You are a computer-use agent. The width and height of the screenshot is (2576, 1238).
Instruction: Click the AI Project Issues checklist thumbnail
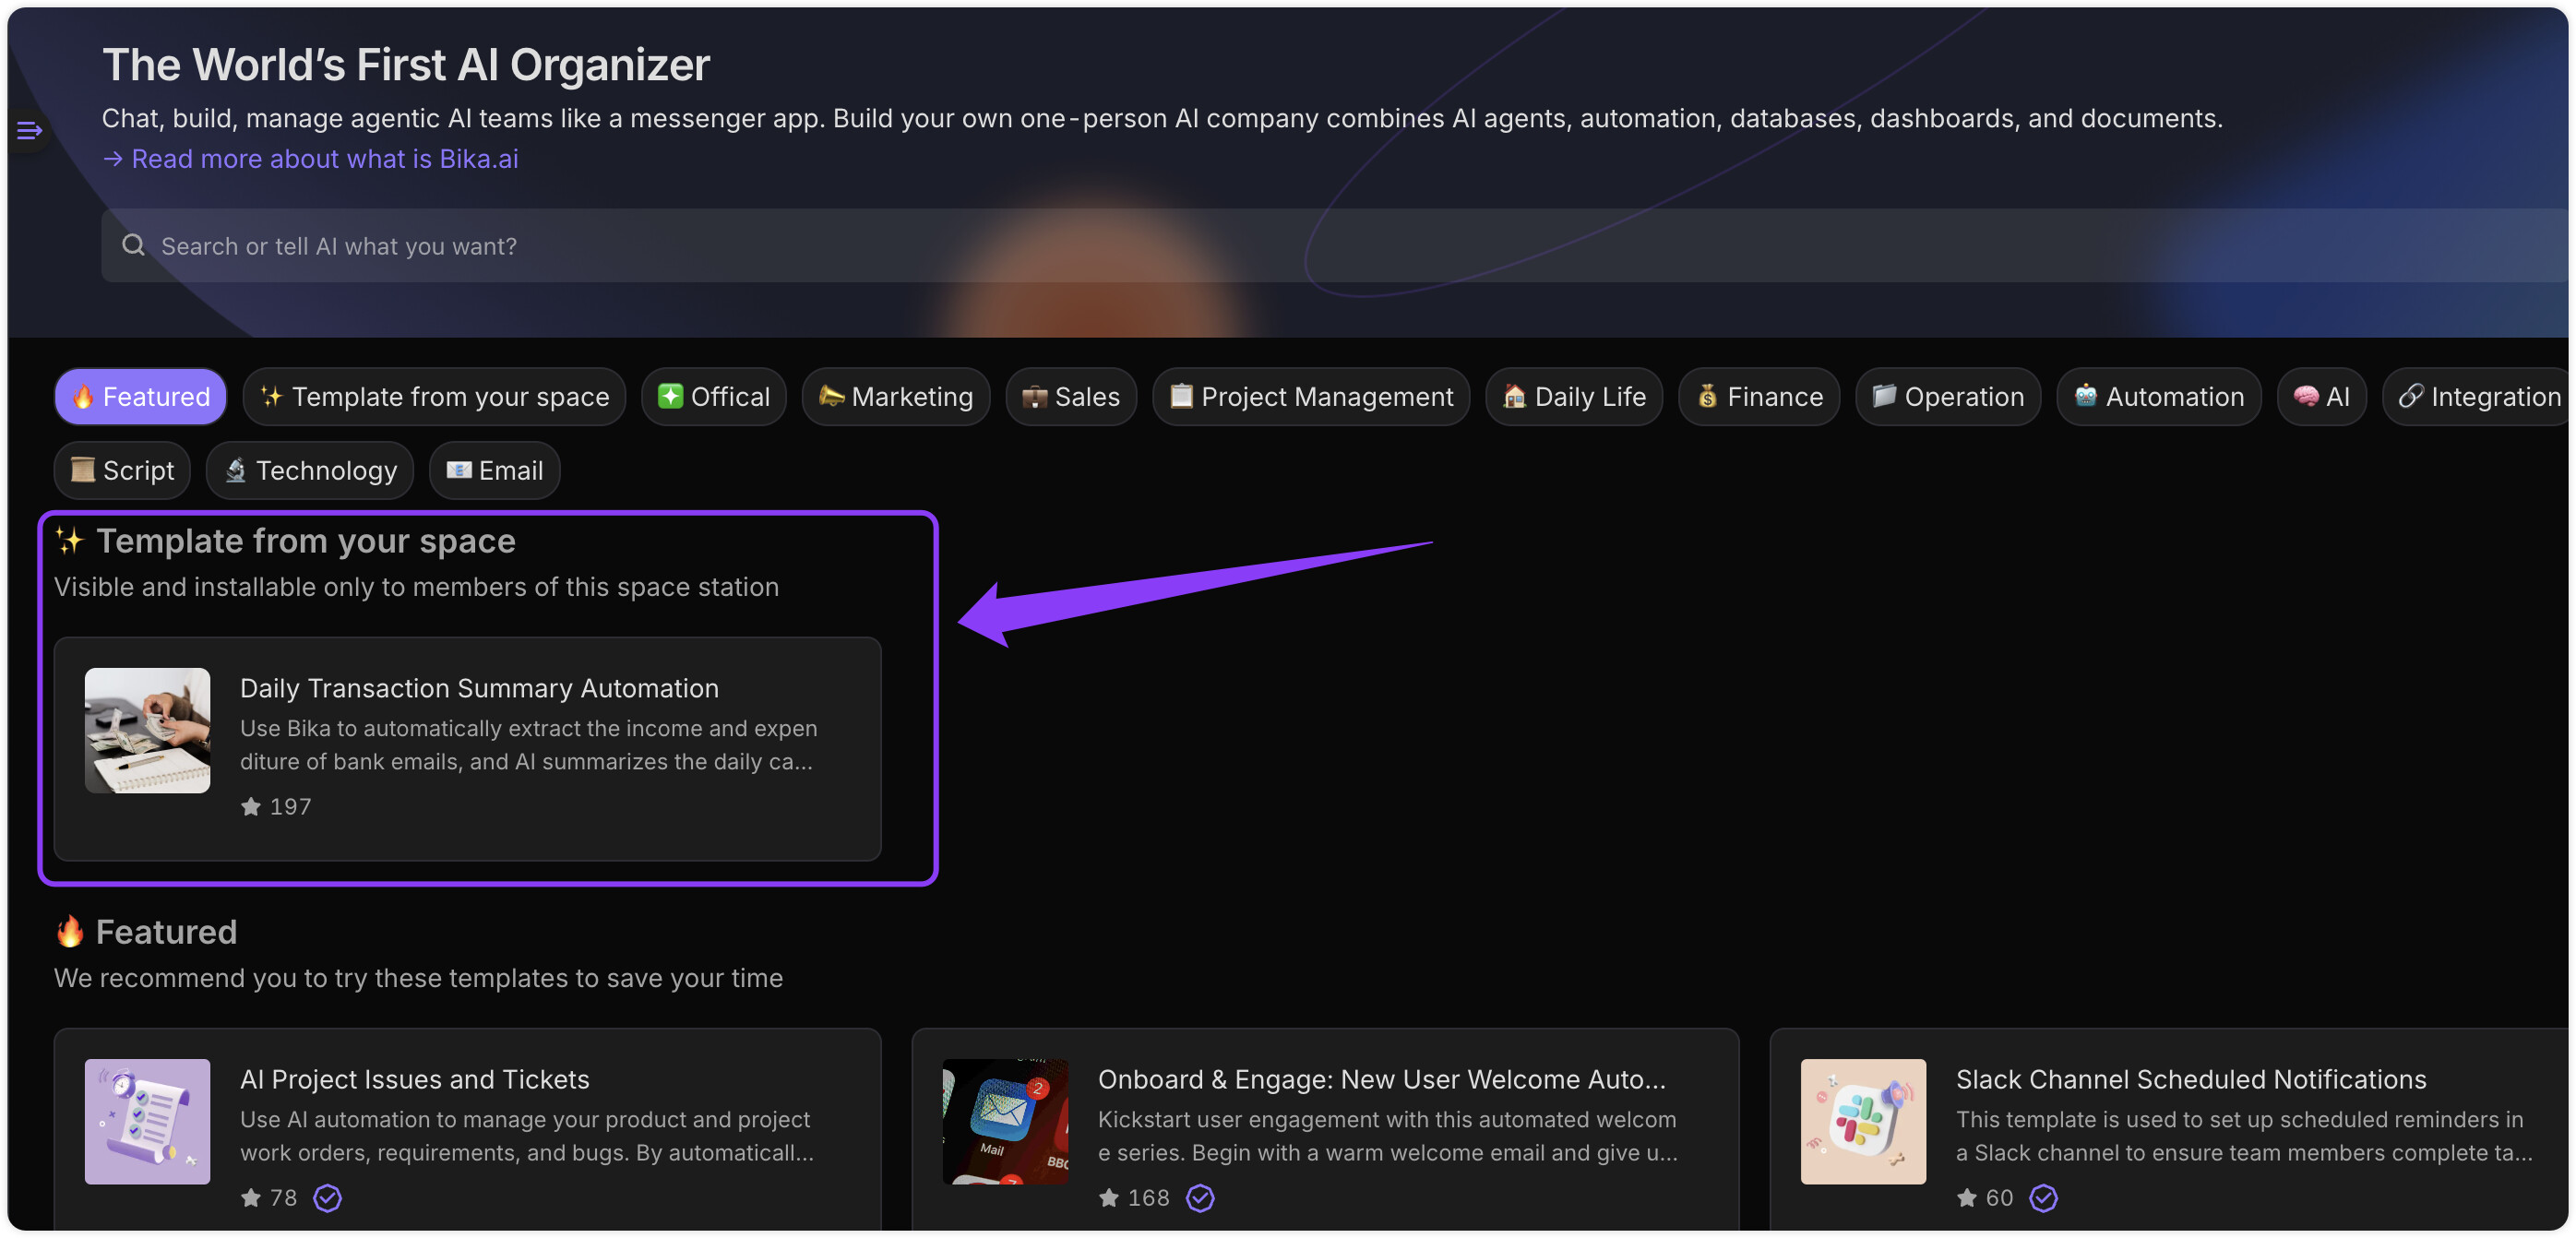(147, 1122)
